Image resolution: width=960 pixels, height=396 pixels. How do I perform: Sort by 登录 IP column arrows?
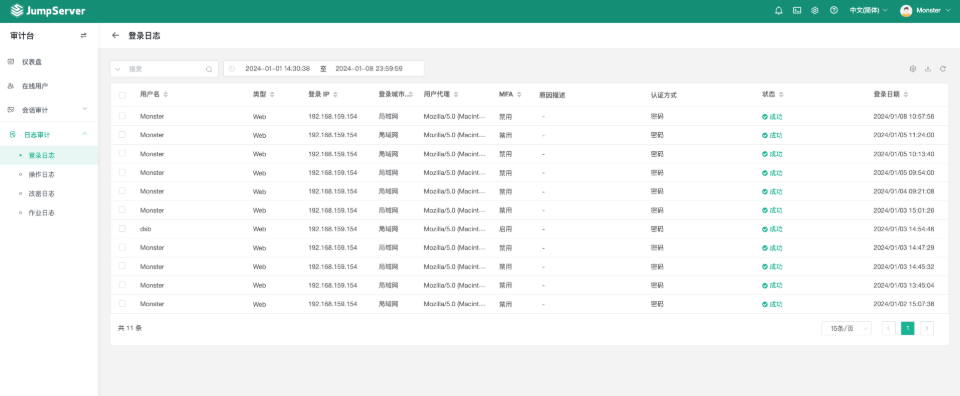(336, 94)
